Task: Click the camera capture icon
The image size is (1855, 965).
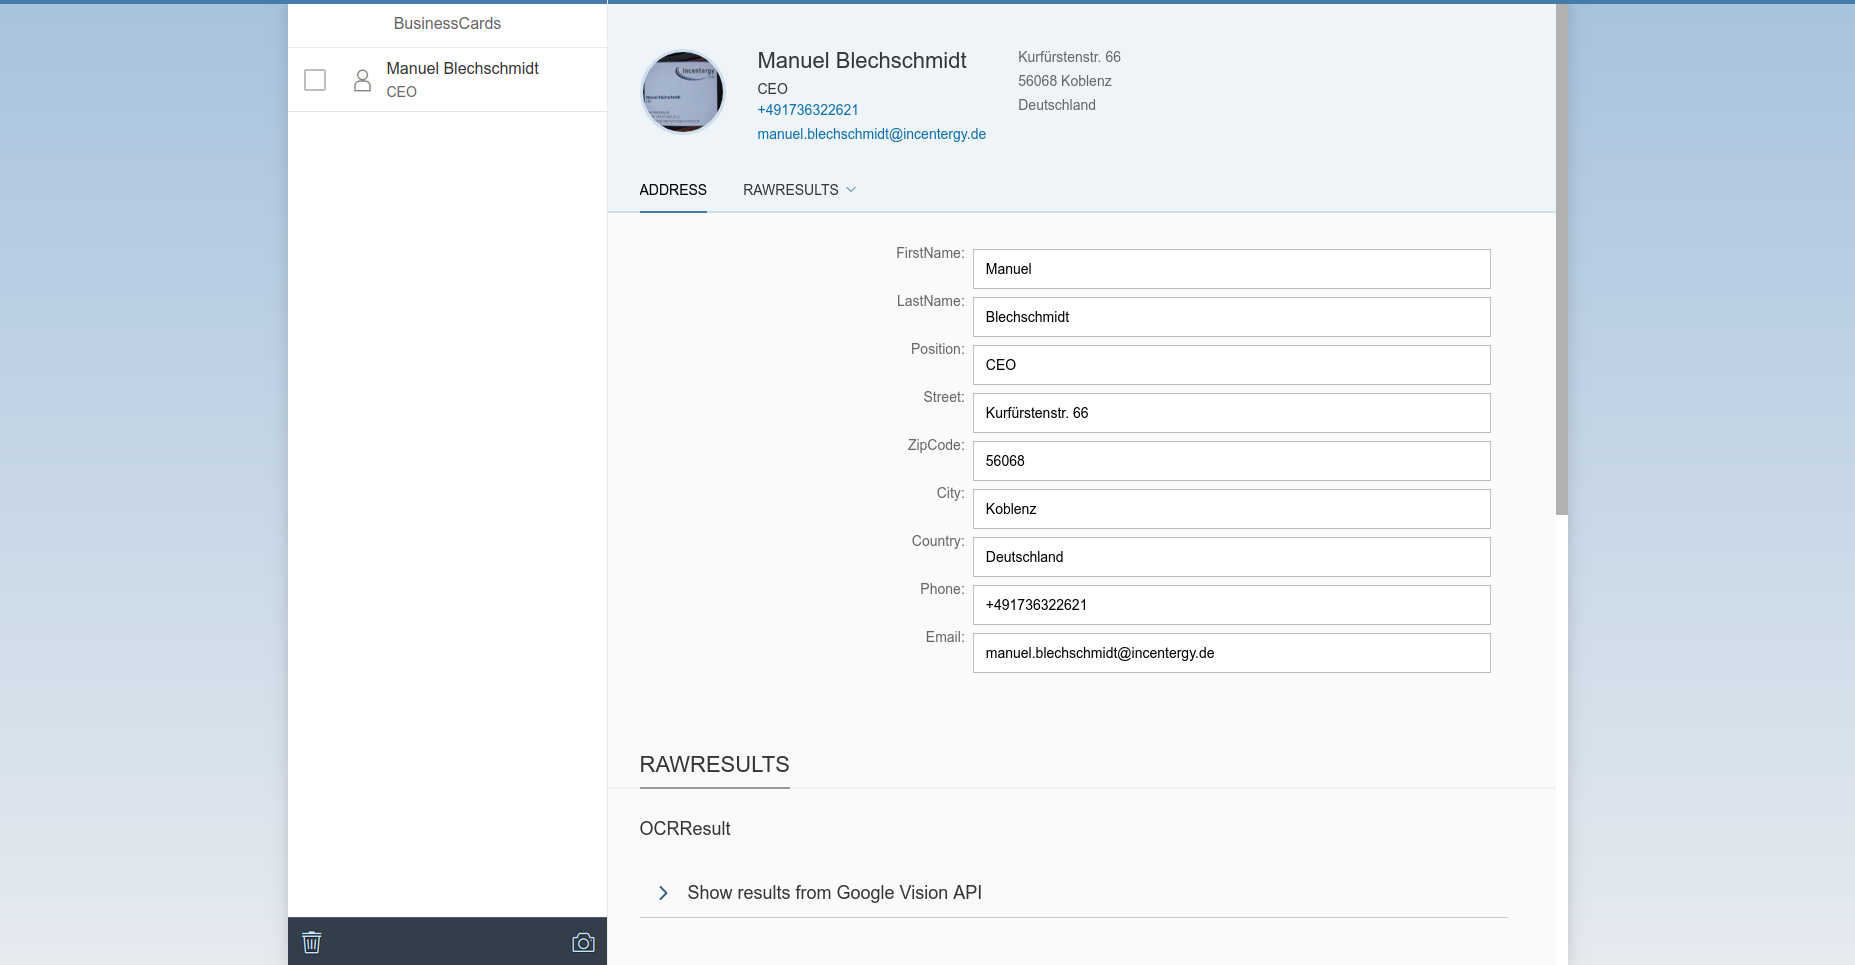Action: (583, 942)
